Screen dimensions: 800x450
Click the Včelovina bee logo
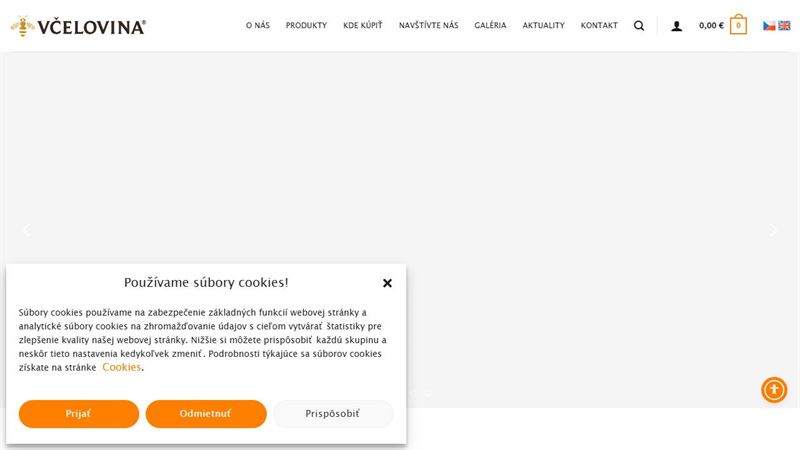pos(78,26)
